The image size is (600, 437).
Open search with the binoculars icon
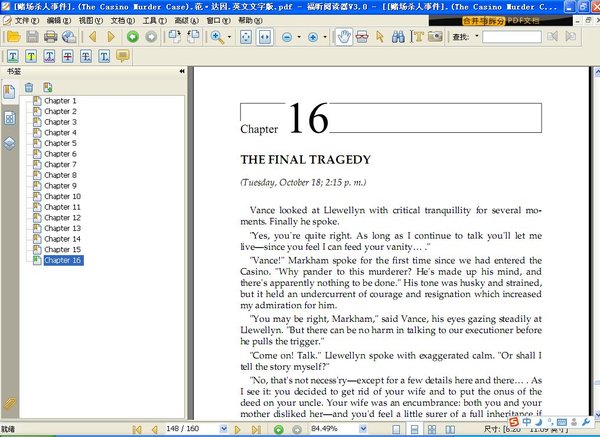[x=398, y=37]
